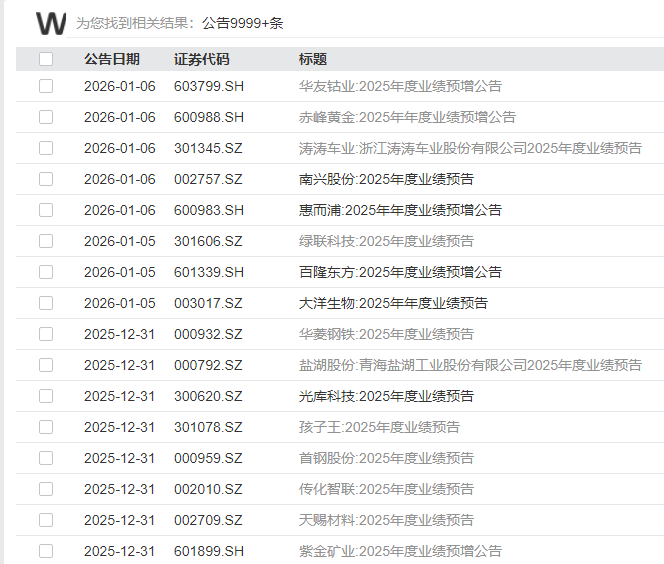Image resolution: width=664 pixels, height=564 pixels.
Task: Open 赤峰黄金 2025年年度业绩预增公告
Action: coord(407,117)
